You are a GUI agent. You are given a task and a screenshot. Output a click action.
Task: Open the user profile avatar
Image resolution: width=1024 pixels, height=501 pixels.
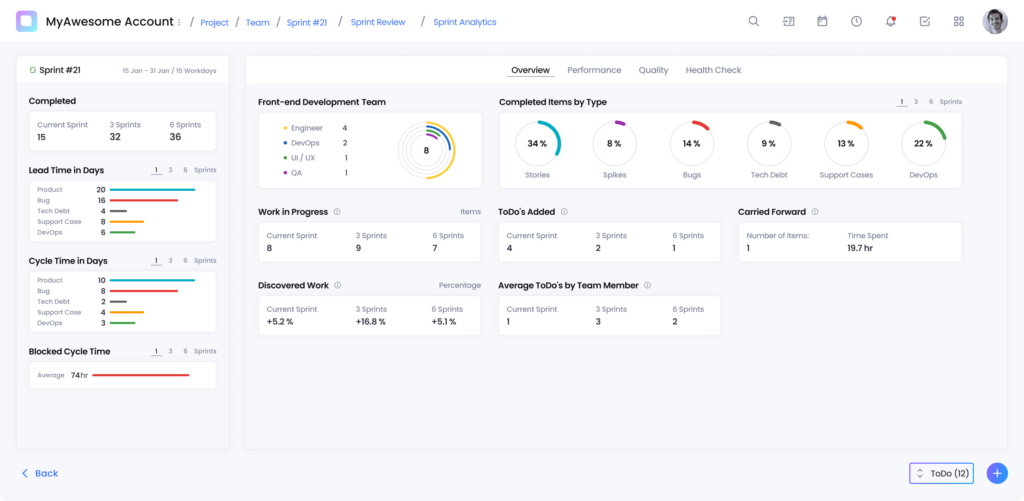point(994,21)
